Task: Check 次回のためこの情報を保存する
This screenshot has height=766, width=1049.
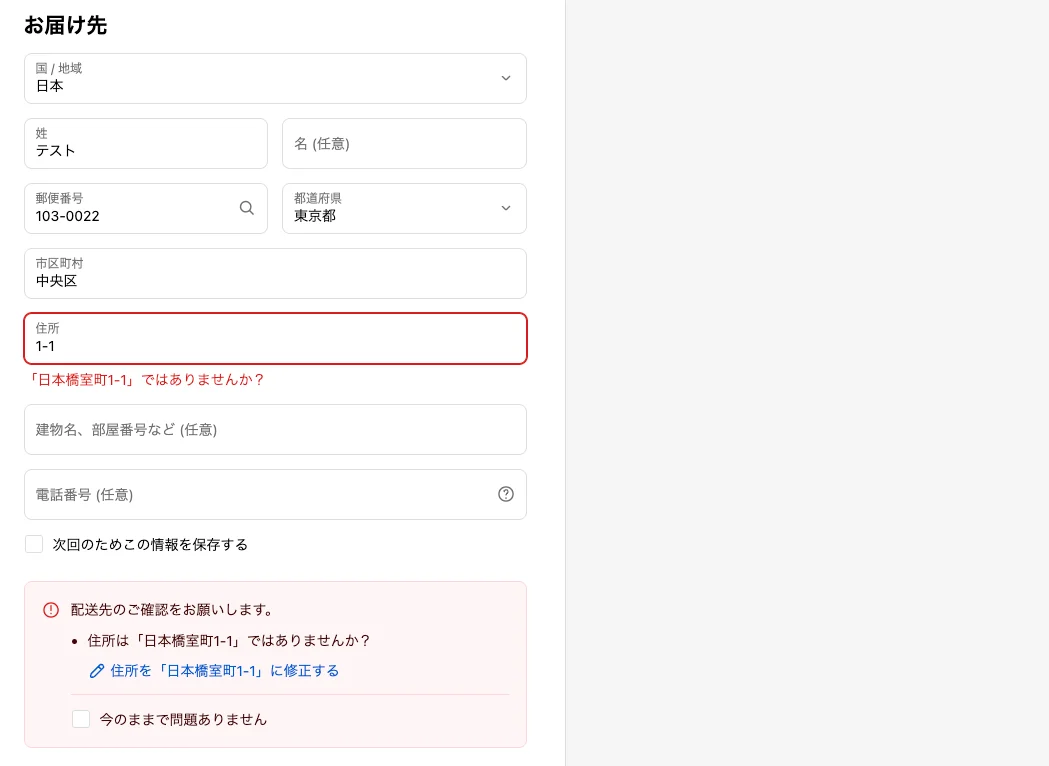Action: [34, 544]
